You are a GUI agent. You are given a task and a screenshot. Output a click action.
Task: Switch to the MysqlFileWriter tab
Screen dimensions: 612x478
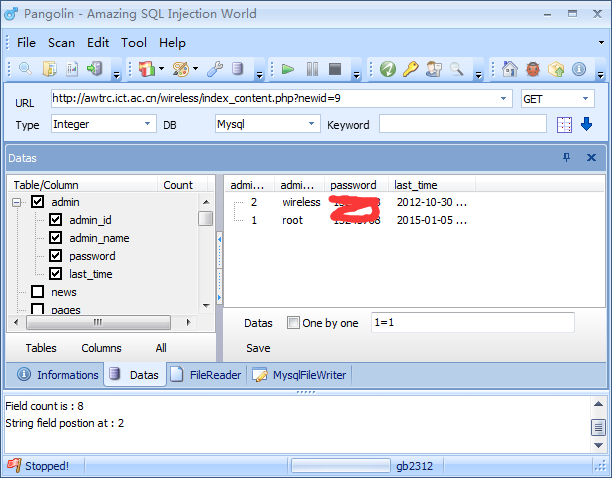point(299,375)
